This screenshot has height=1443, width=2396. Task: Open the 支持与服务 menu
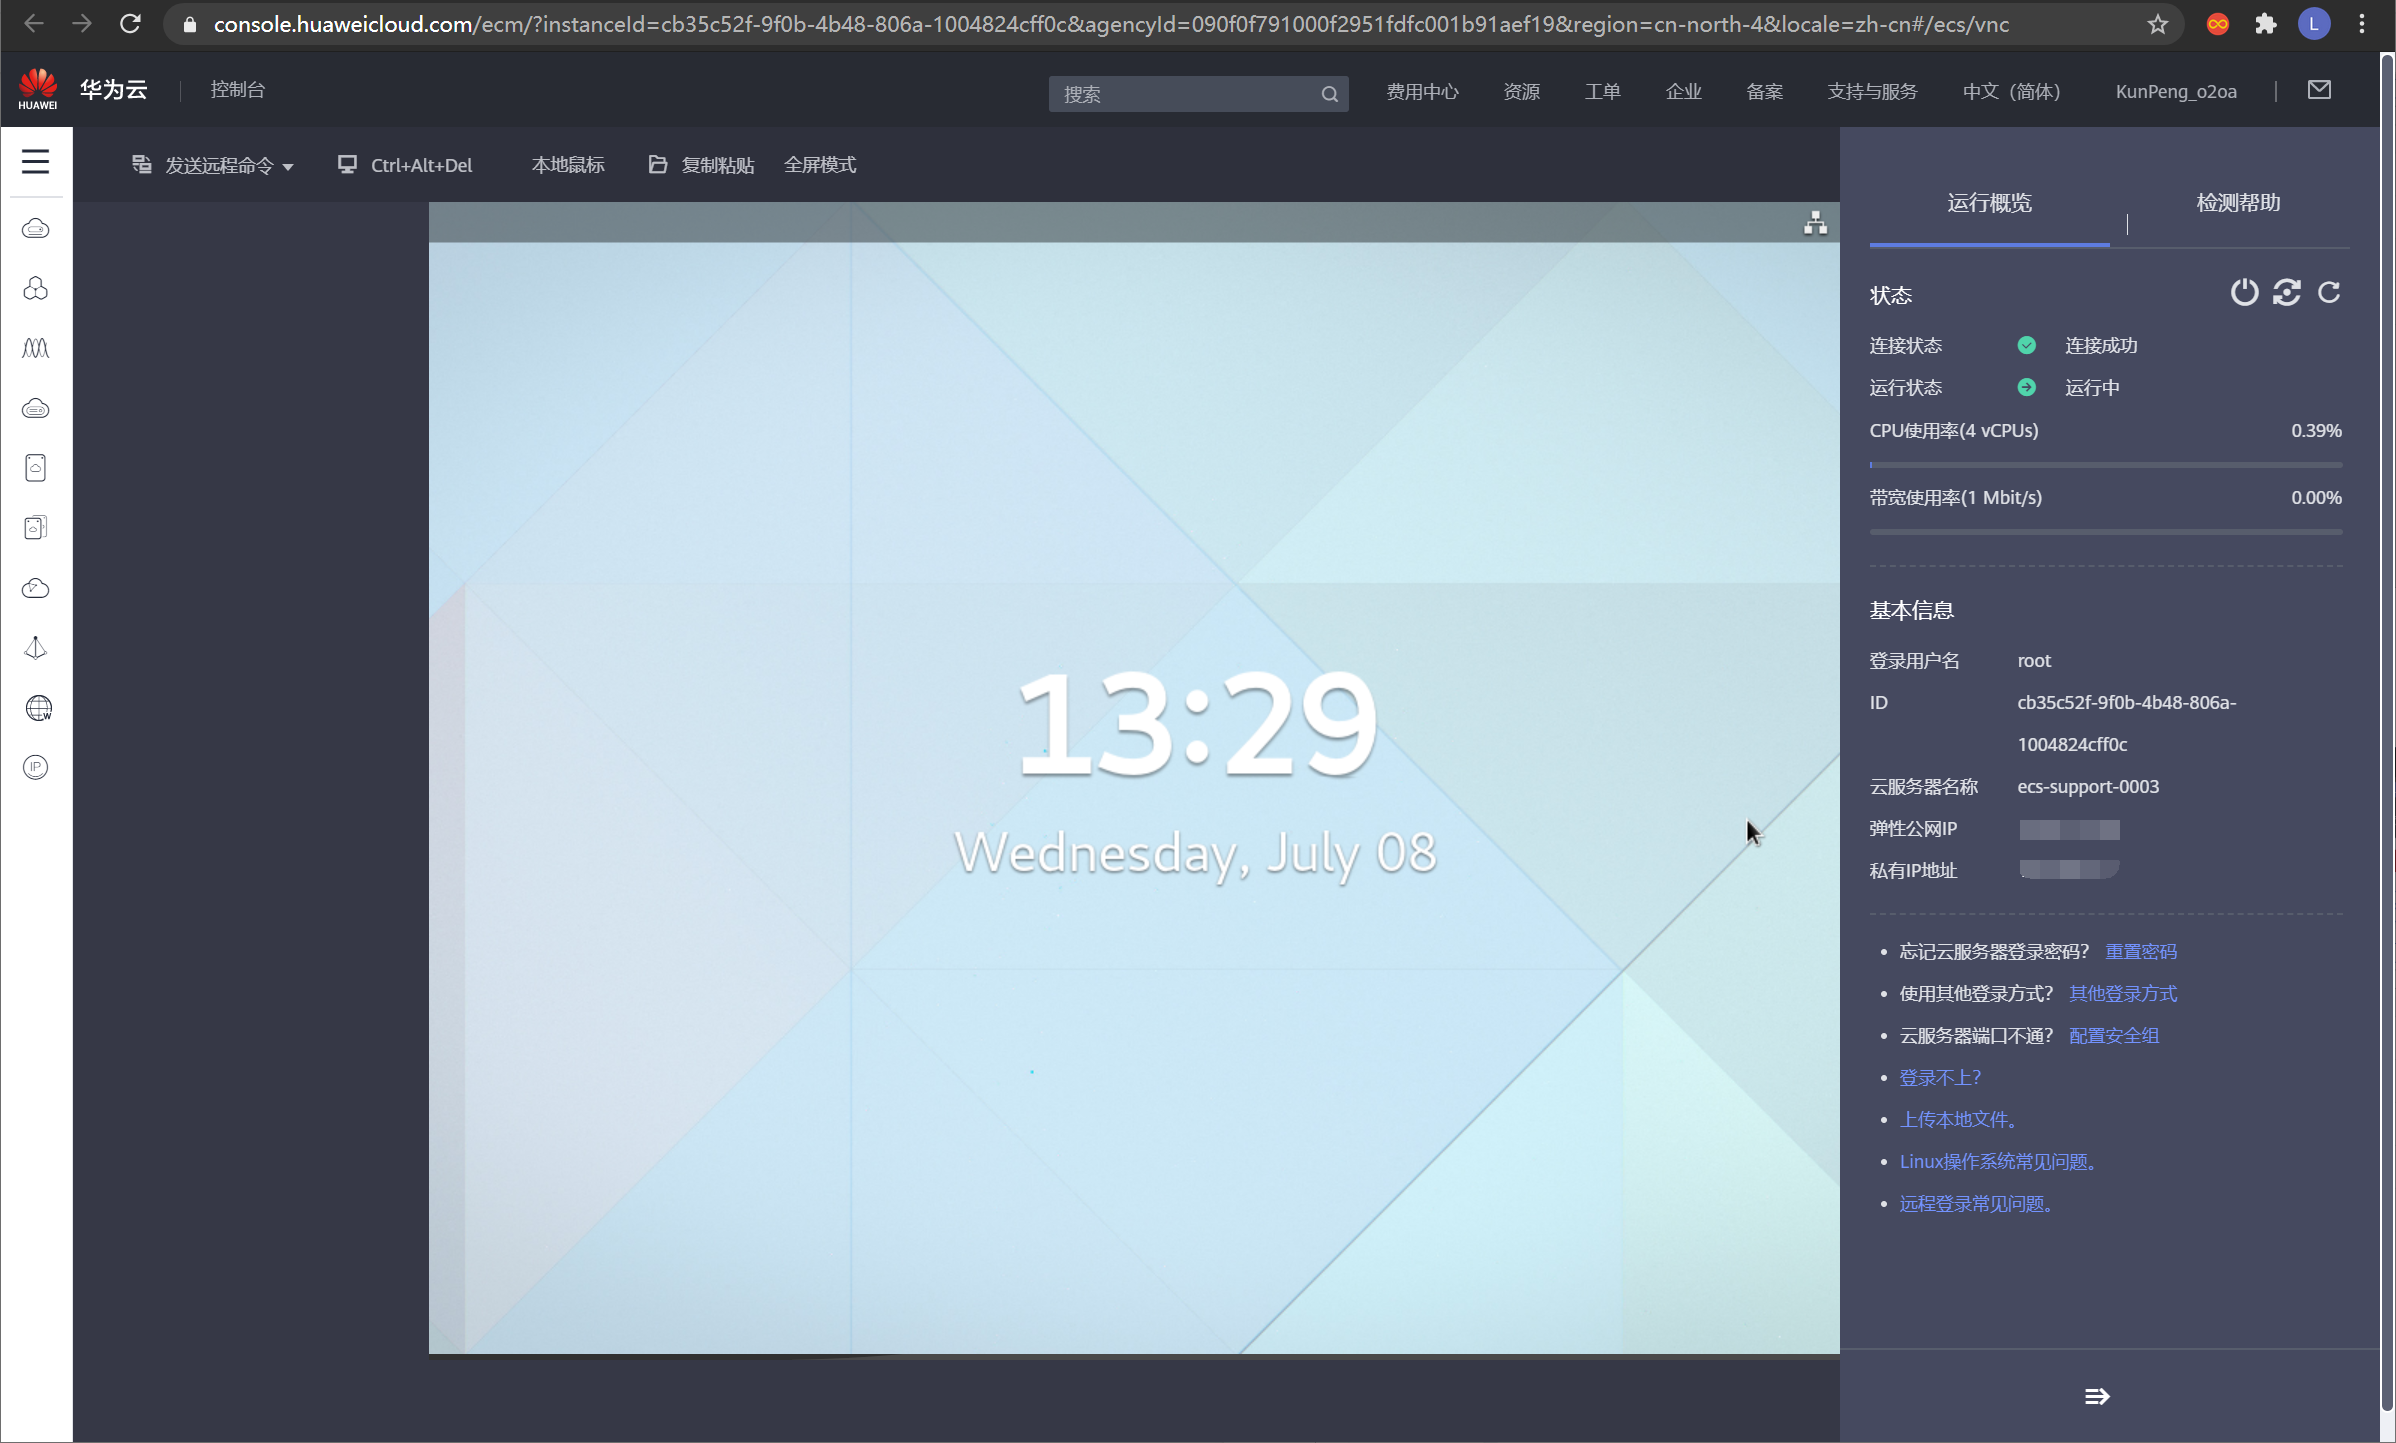[1872, 92]
